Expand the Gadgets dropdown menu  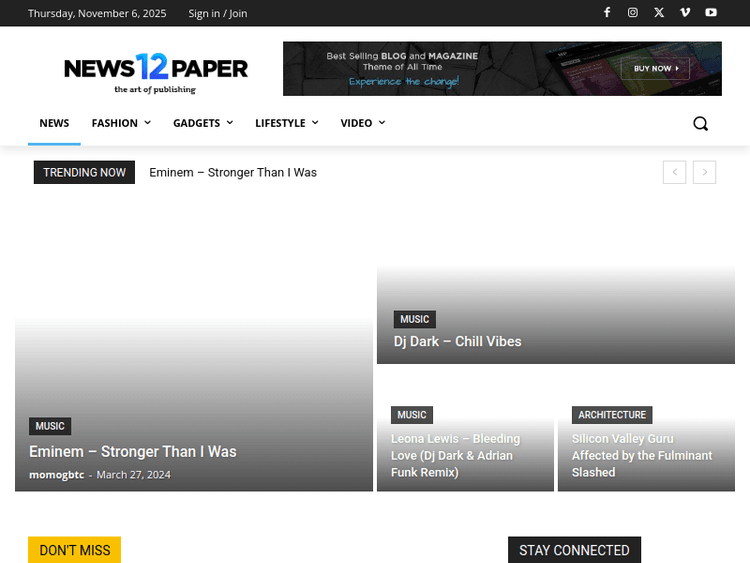click(203, 123)
